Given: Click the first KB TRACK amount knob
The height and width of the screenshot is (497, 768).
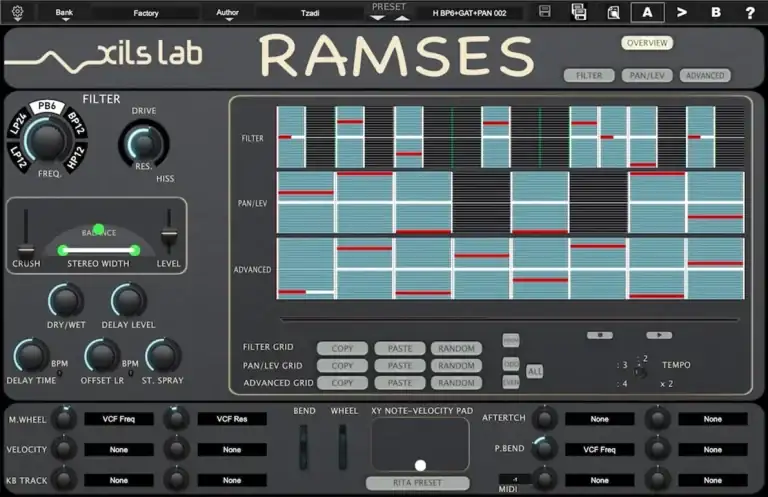Looking at the screenshot, I should (x=64, y=479).
